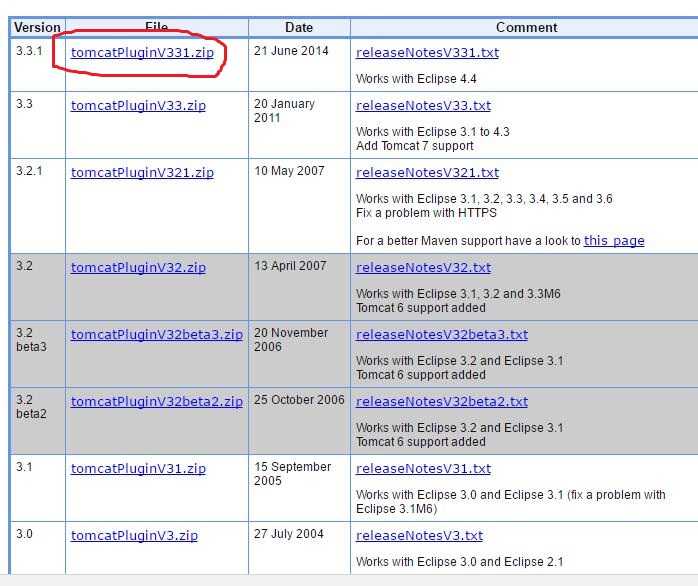This screenshot has width=698, height=586.
Task: Download tomcatPluginV33.zip file
Action: click(138, 106)
